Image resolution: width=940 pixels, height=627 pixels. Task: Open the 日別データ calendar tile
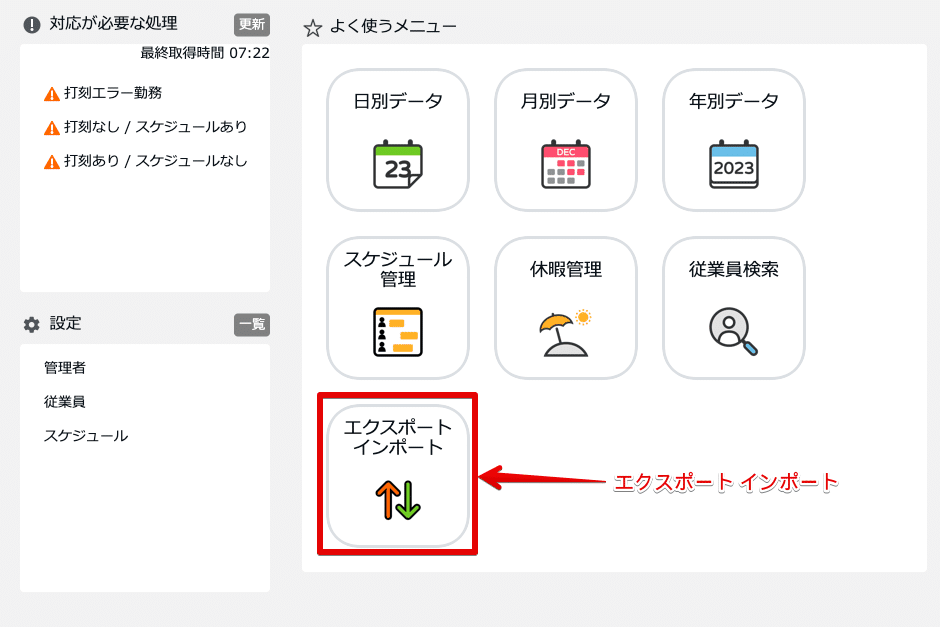click(x=398, y=140)
